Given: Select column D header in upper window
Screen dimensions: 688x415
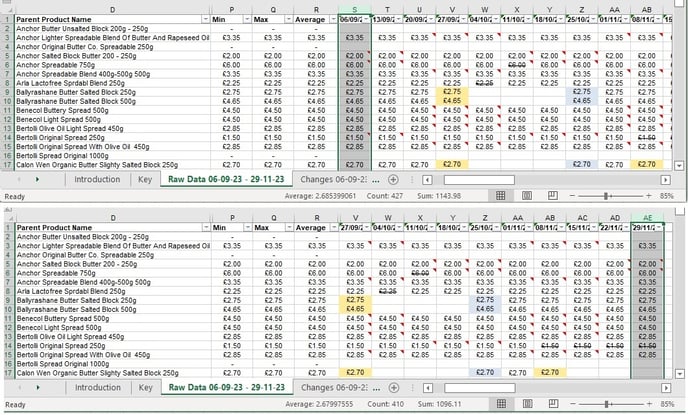Looking at the screenshot, I should [x=113, y=10].
